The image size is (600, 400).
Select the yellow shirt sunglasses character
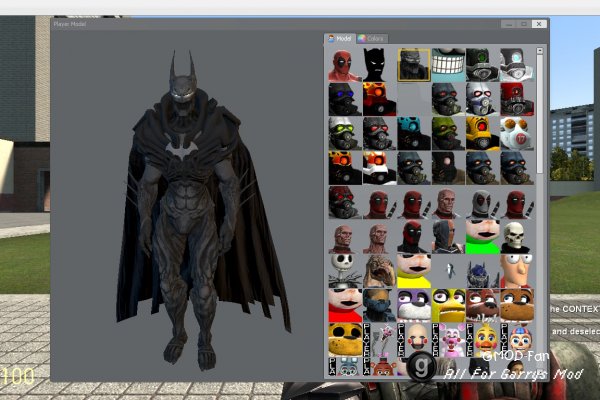[x=414, y=271]
